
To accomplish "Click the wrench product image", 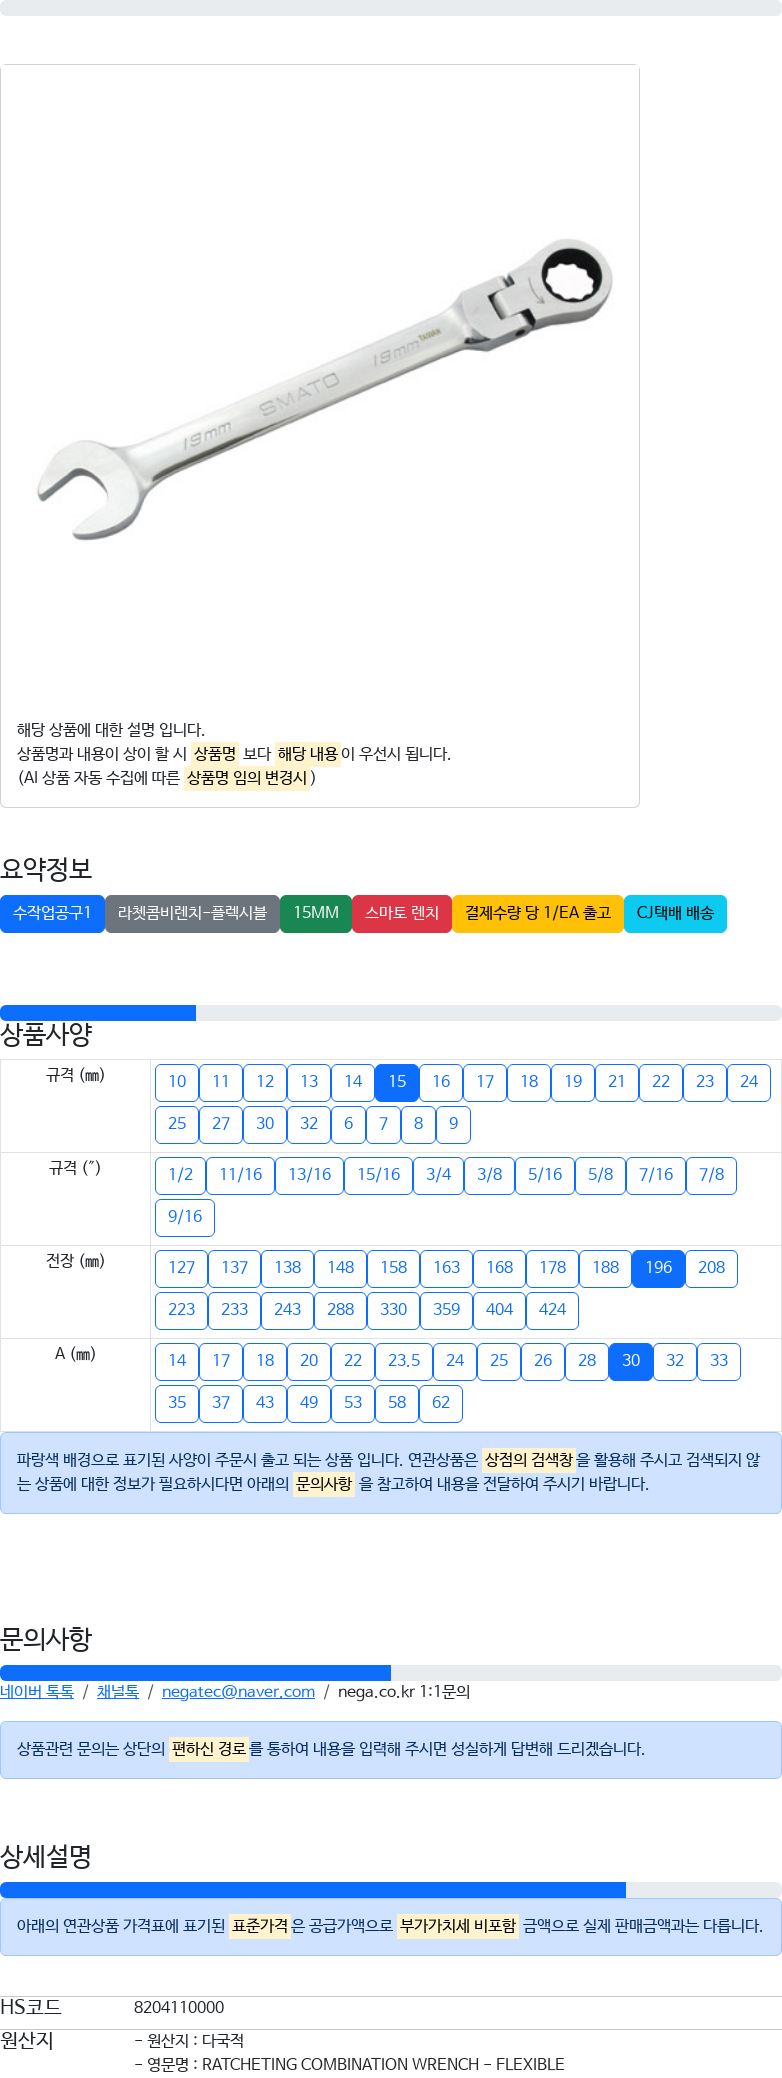I will (325, 388).
